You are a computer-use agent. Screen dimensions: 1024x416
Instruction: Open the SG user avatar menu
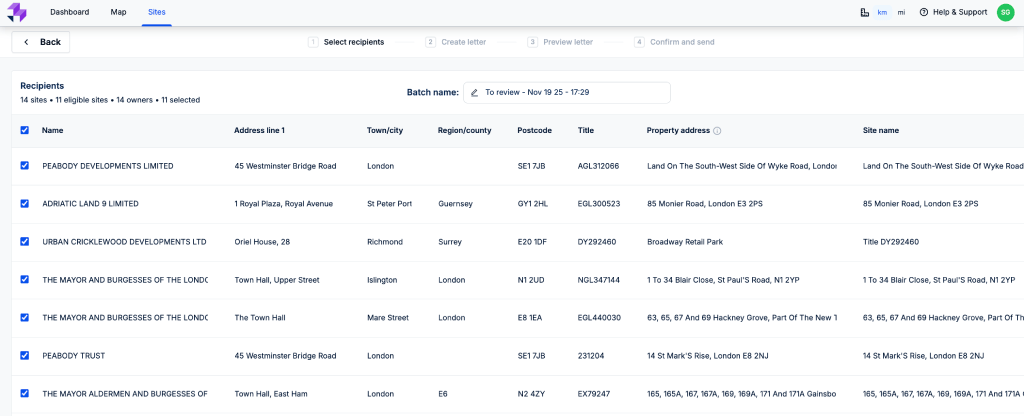(1005, 12)
